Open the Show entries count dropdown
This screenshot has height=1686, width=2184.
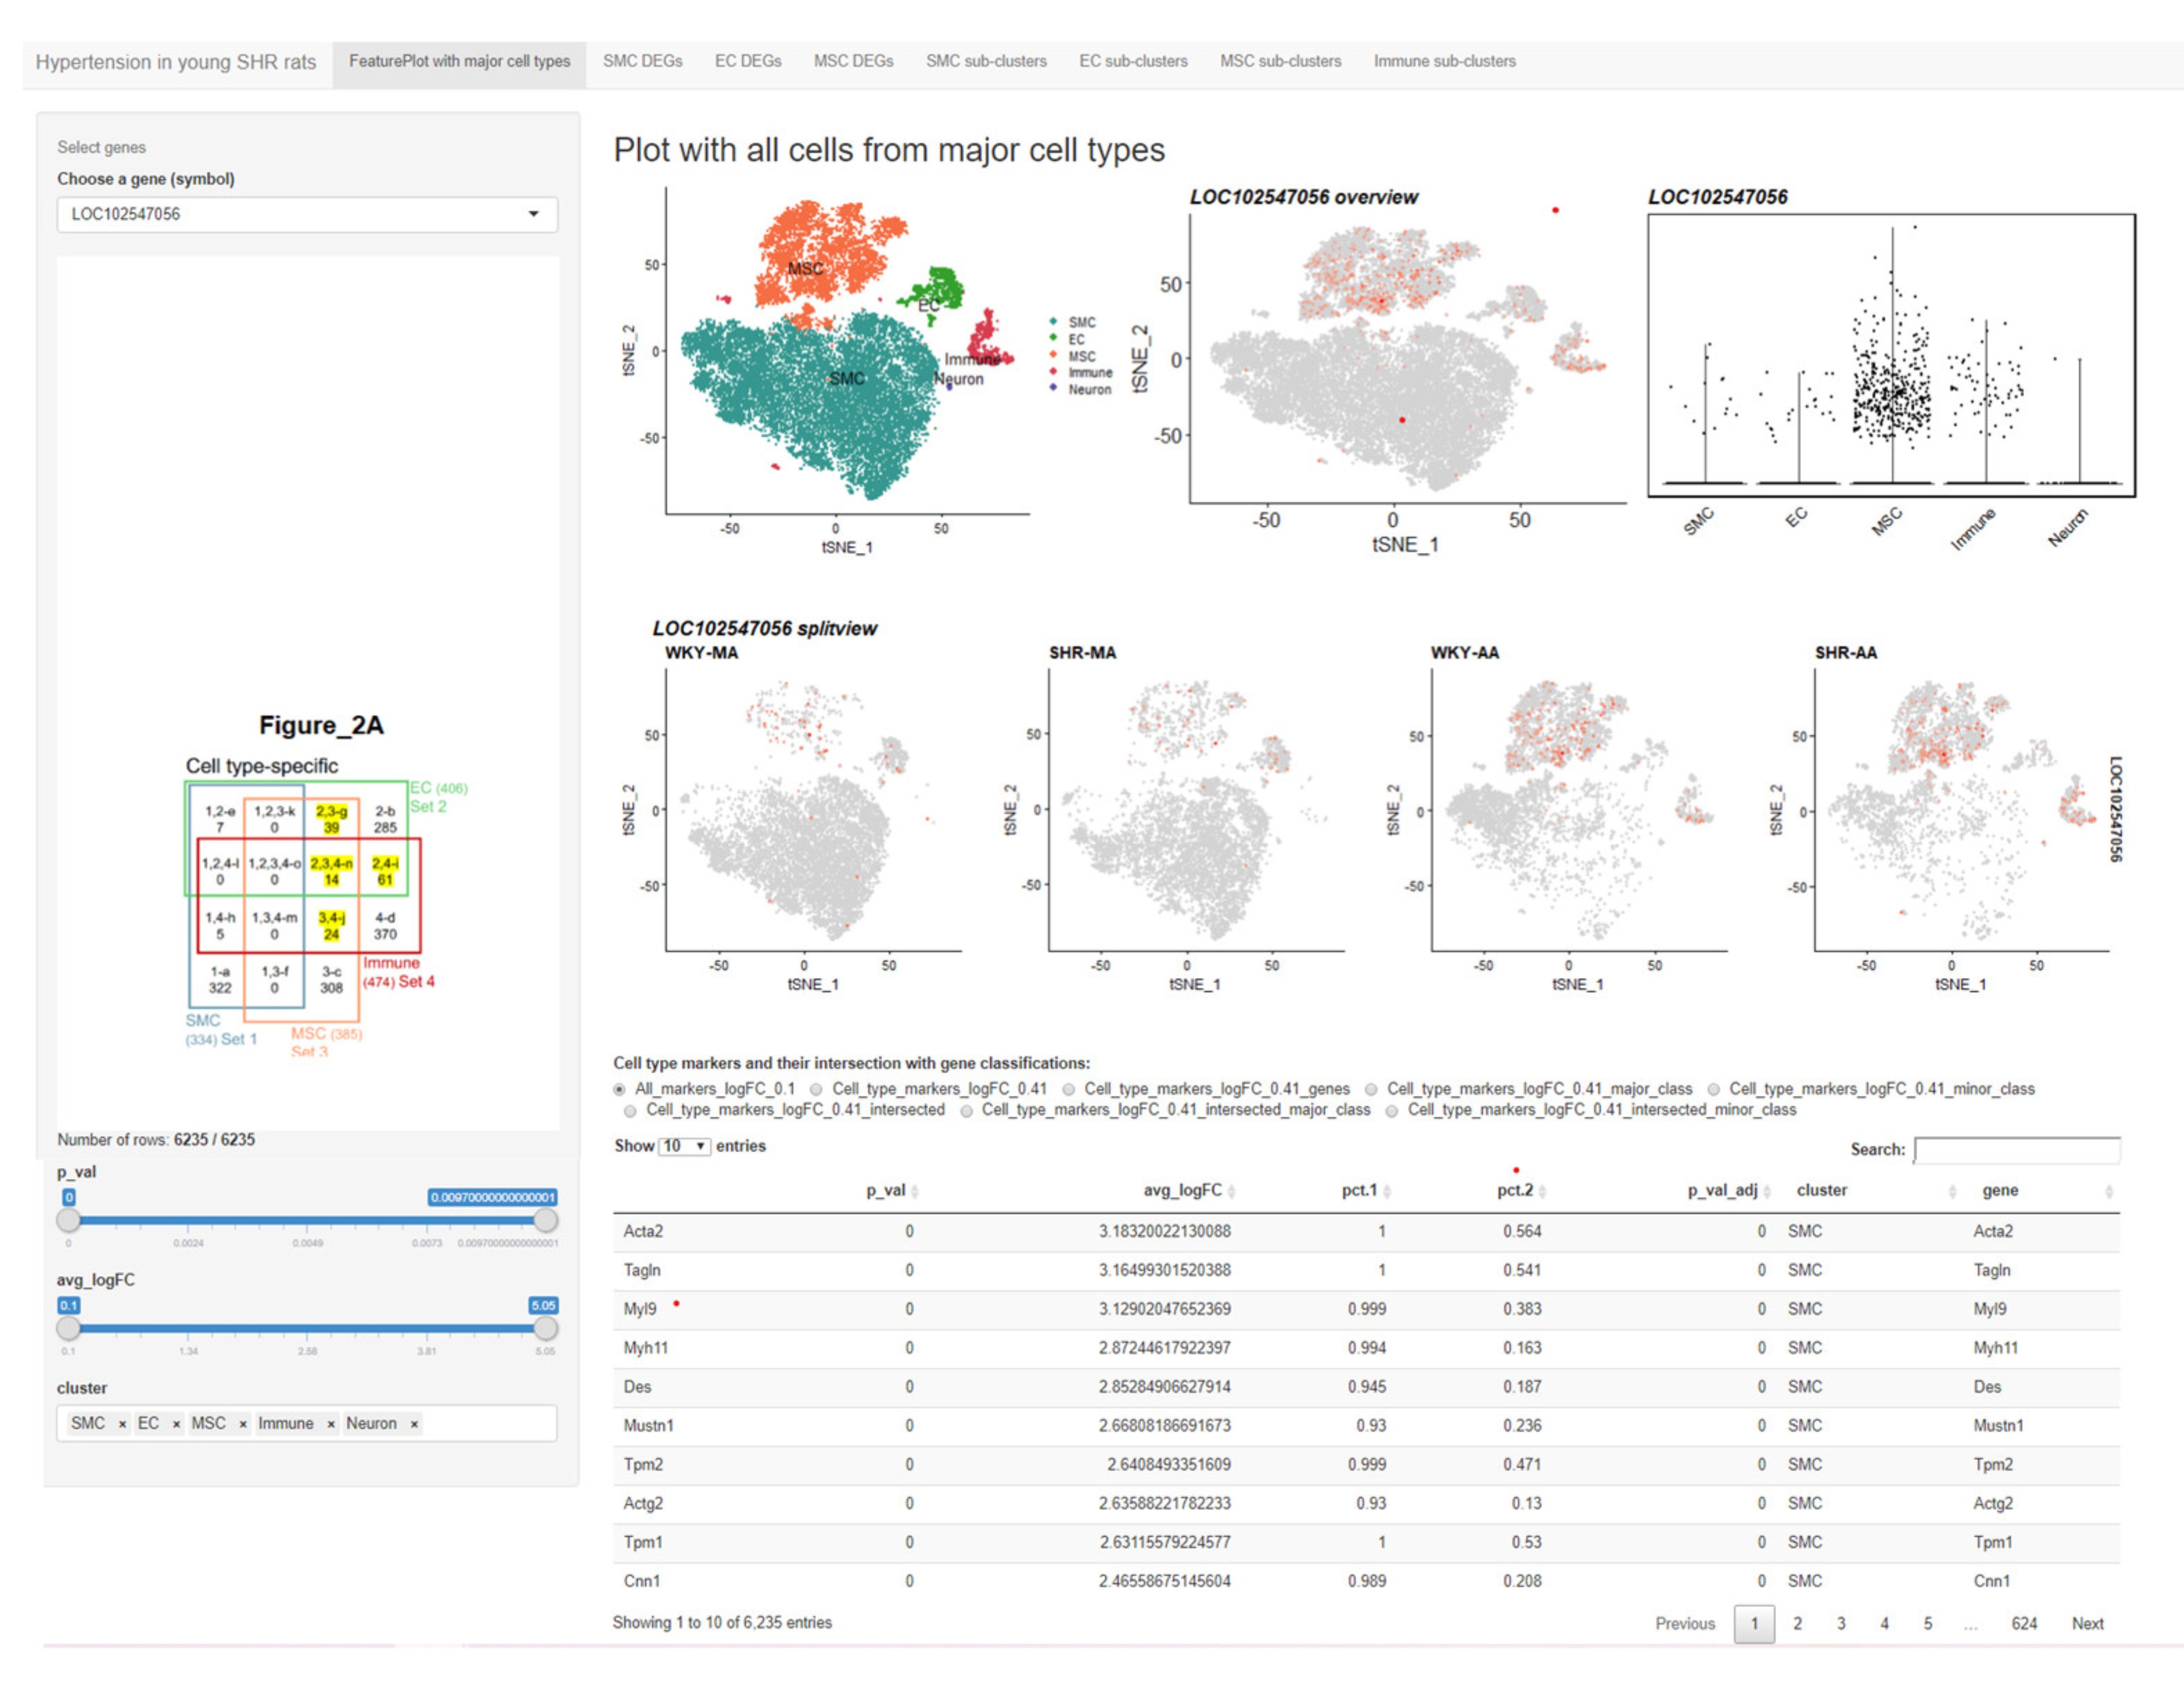(684, 1146)
